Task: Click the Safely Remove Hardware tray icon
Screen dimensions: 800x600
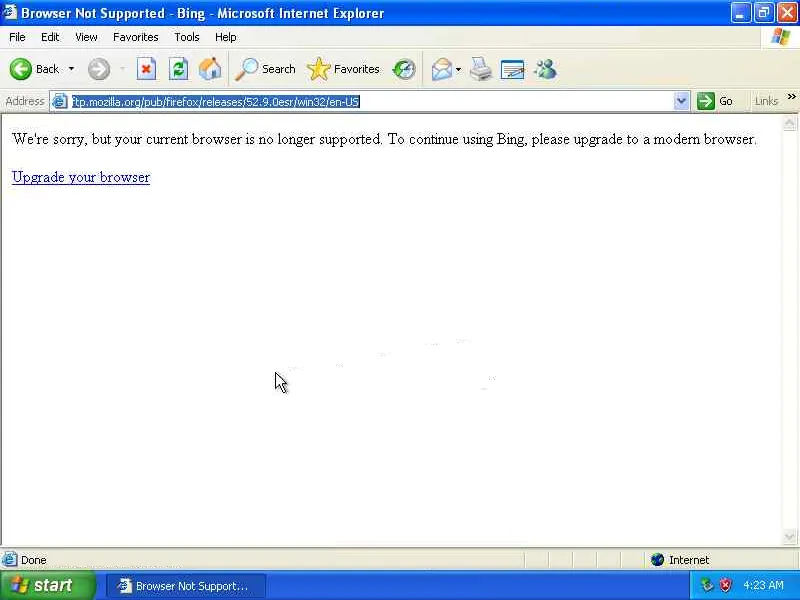Action: (707, 585)
